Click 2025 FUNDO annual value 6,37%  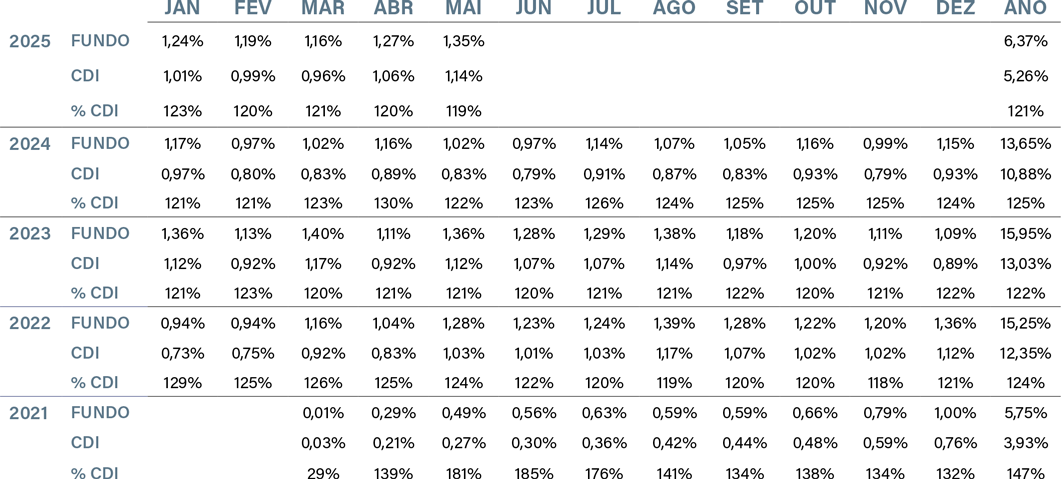1026,41
